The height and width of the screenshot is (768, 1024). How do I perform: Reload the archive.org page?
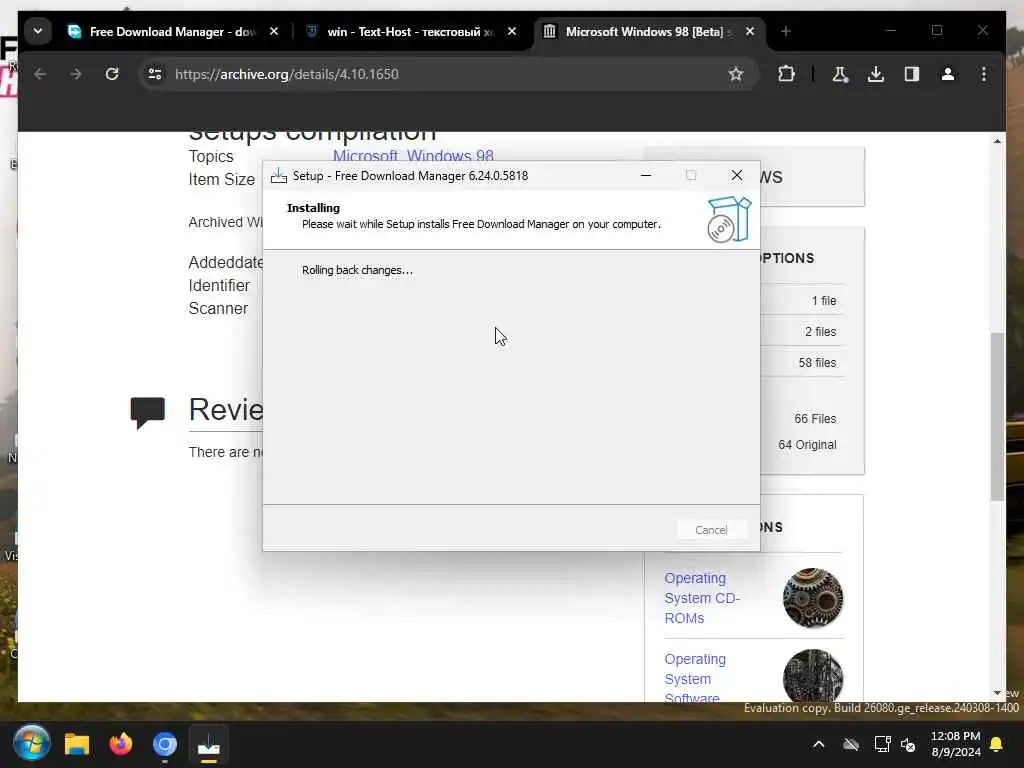(x=112, y=74)
